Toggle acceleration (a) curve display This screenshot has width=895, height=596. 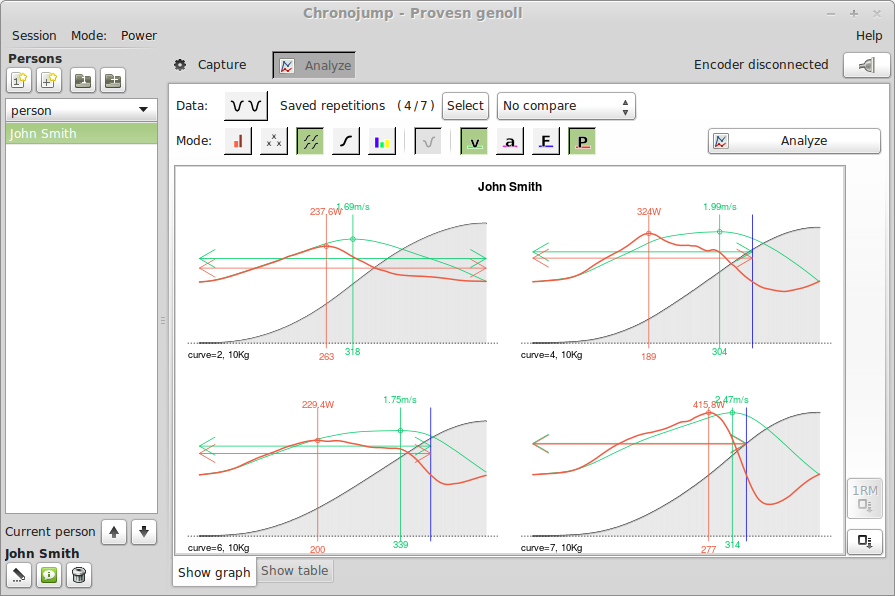(x=510, y=141)
